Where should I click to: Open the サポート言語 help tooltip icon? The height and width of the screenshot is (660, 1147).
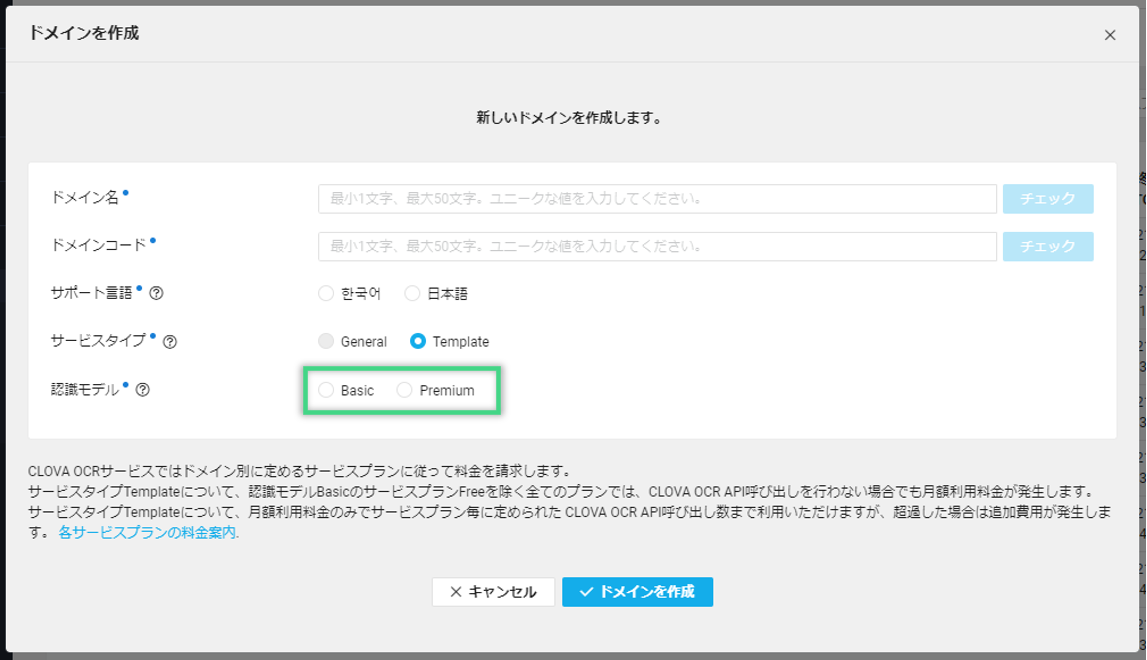(x=156, y=294)
